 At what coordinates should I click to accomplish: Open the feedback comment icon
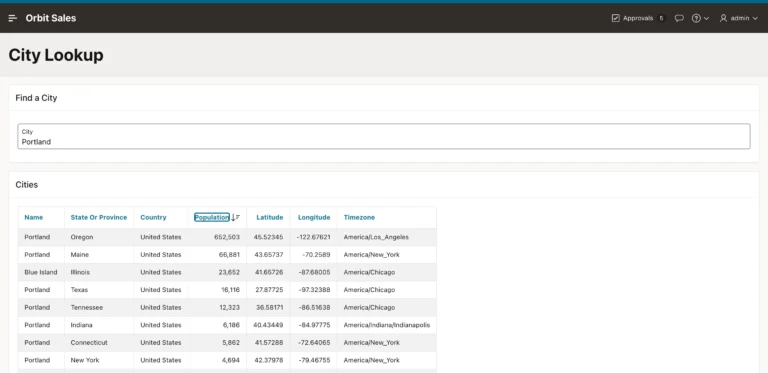pos(679,18)
